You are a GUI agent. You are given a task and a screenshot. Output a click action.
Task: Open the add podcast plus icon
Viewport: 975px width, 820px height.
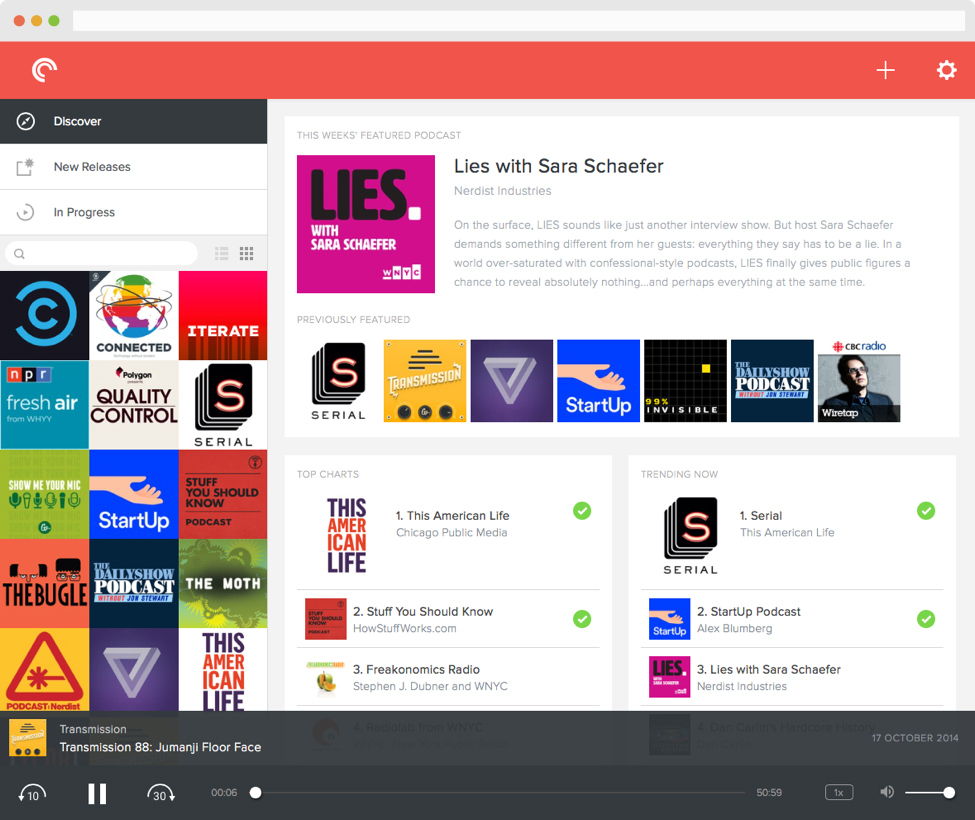(x=884, y=70)
